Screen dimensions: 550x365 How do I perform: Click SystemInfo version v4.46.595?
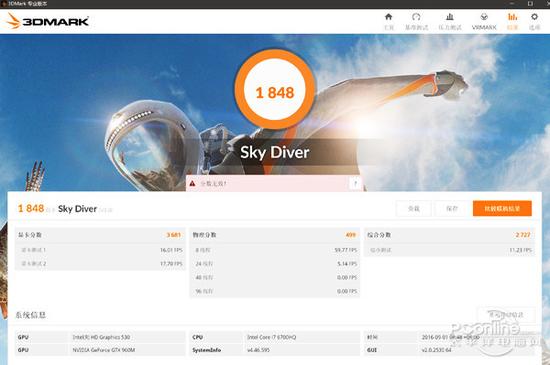point(259,350)
